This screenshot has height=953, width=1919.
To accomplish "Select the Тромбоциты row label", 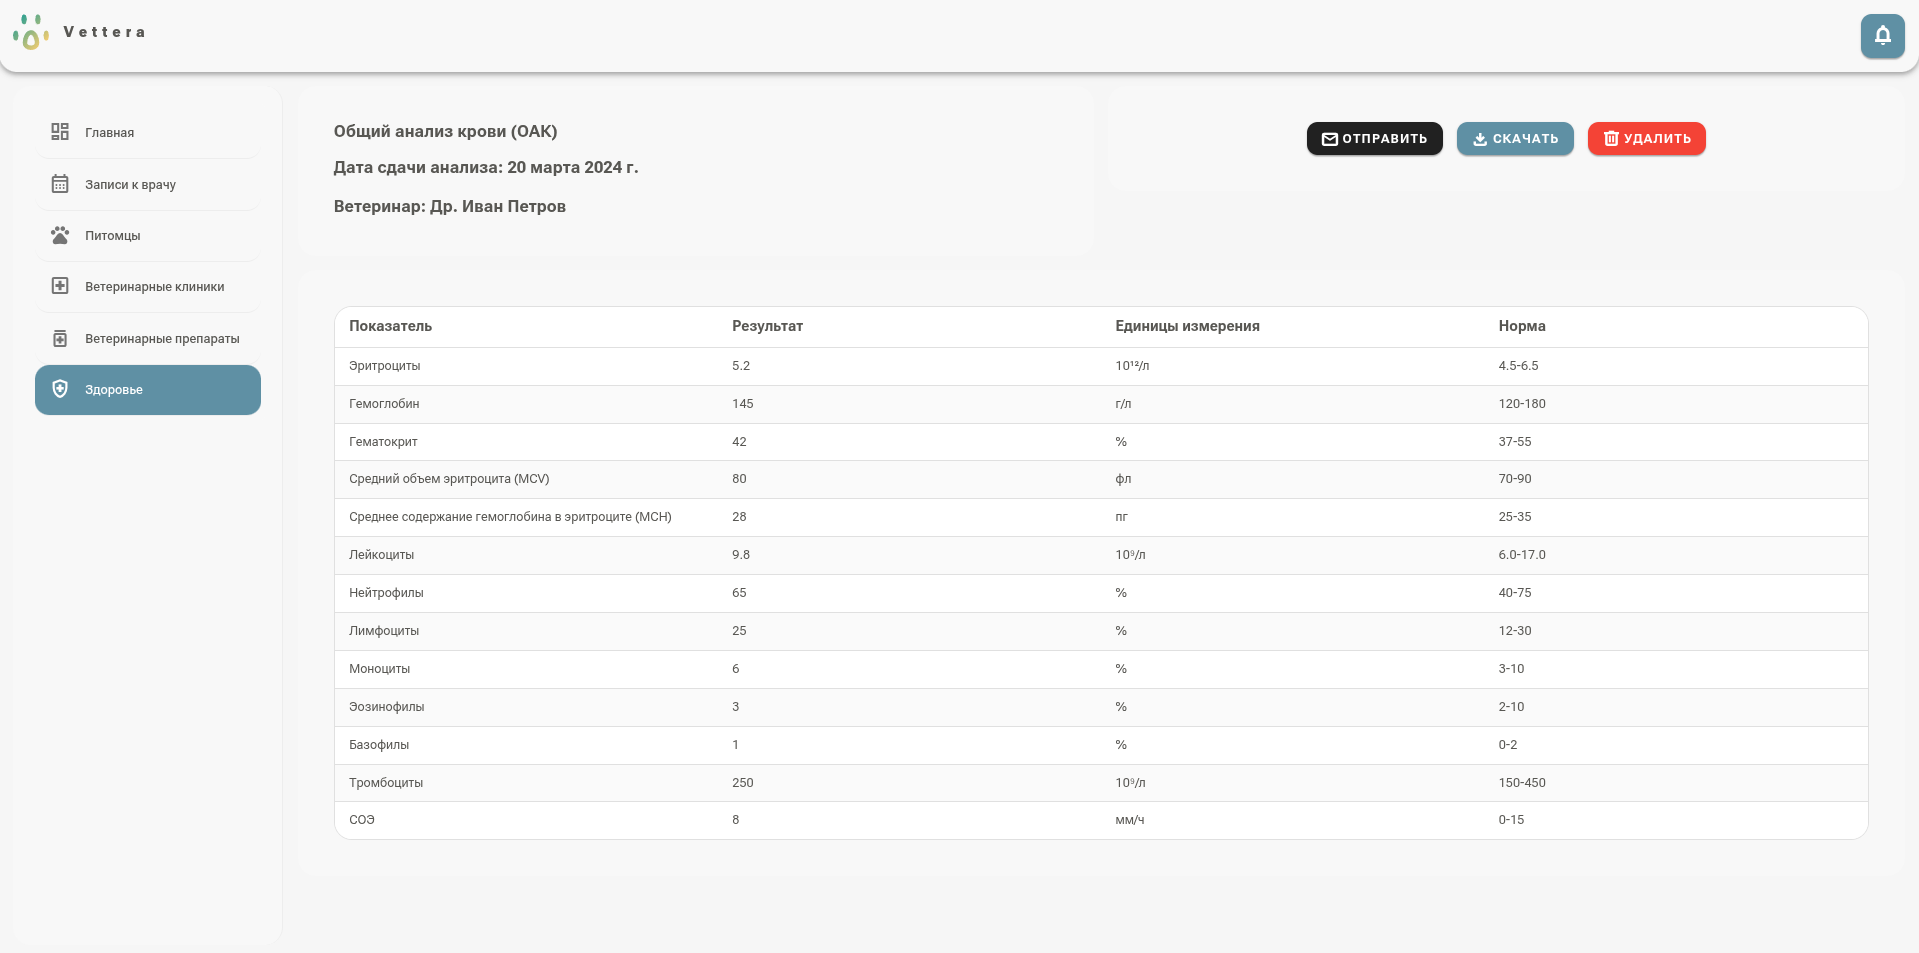I will click(386, 783).
